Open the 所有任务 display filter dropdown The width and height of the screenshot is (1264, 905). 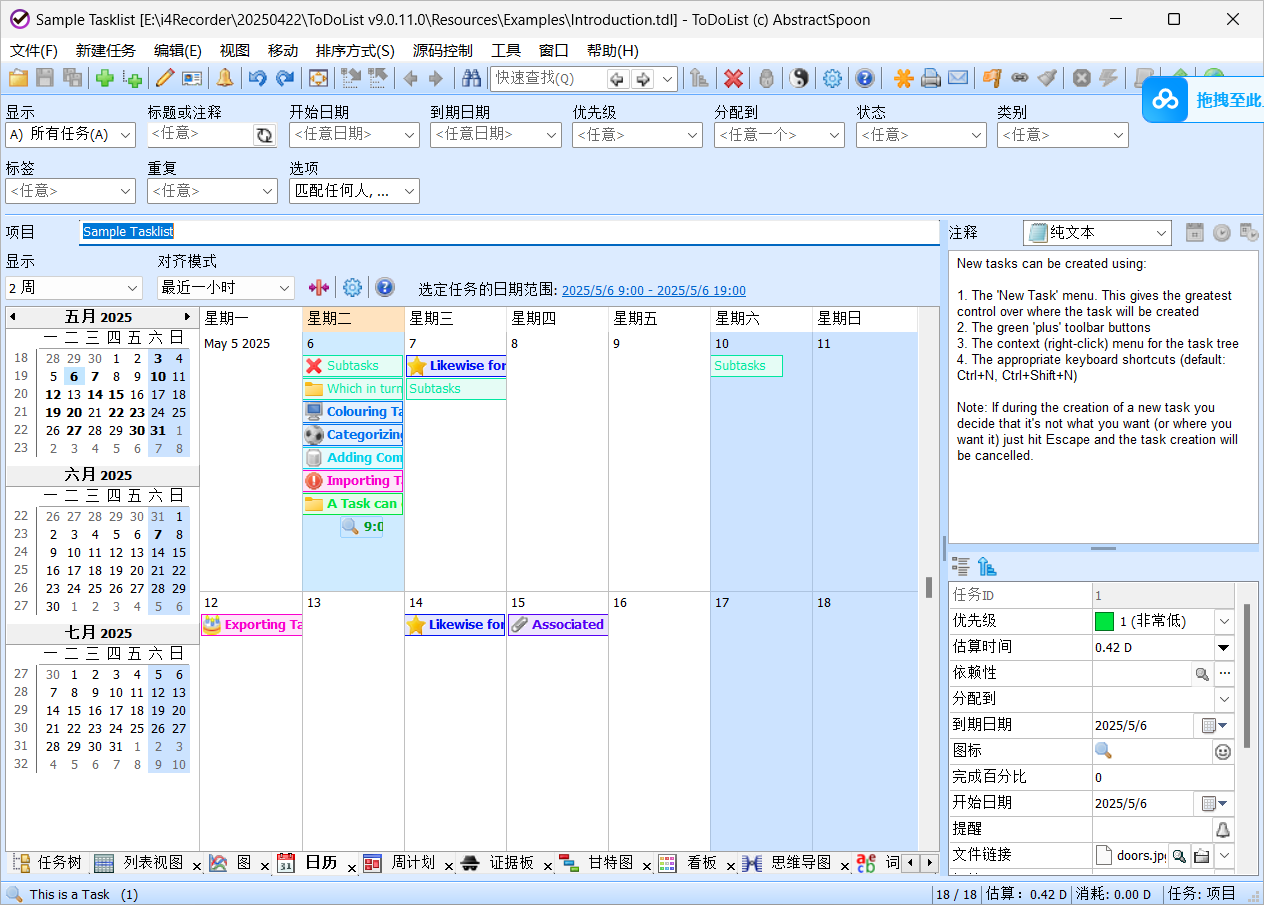point(70,134)
